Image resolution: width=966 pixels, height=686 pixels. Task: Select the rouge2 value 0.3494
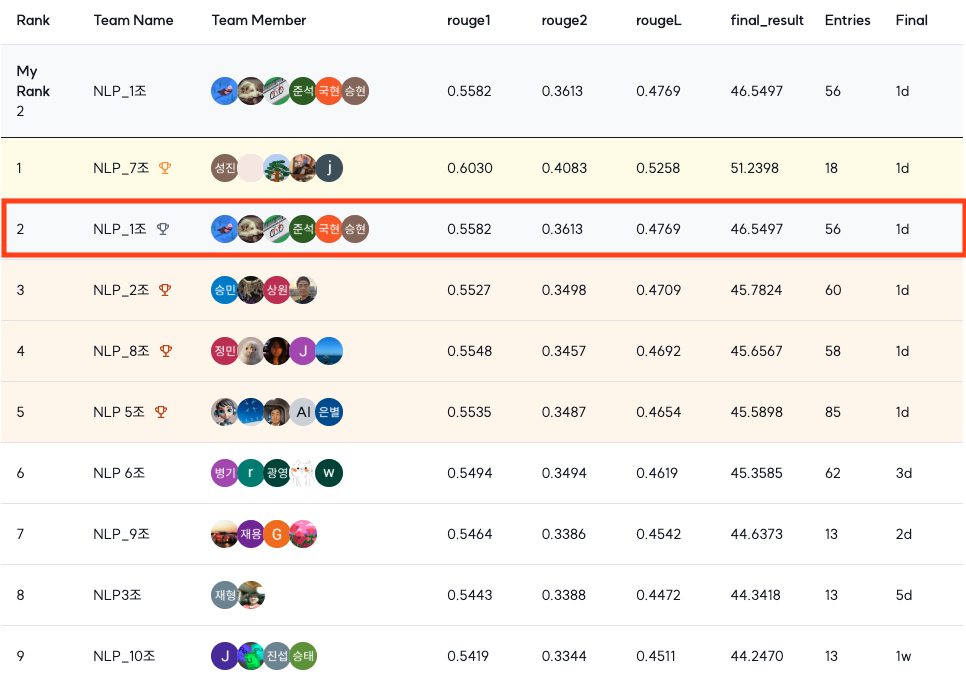(564, 472)
